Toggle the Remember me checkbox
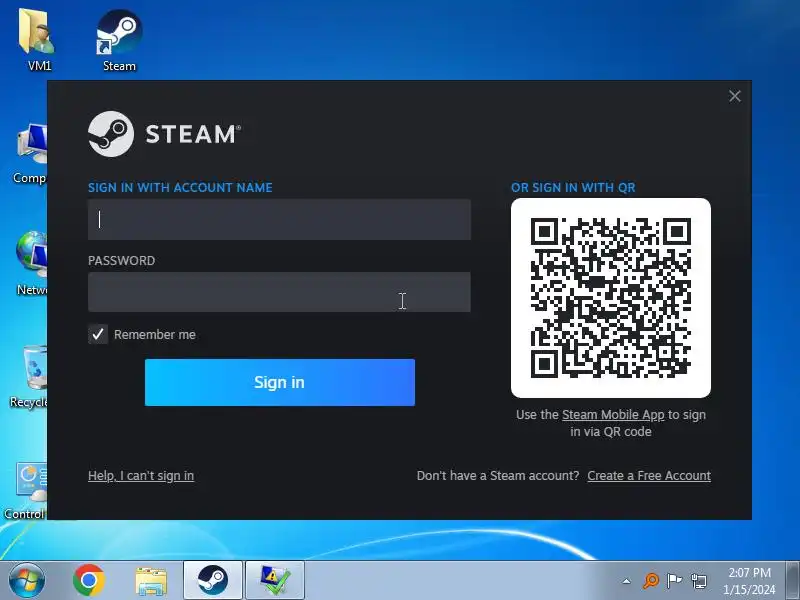Image resolution: width=800 pixels, height=600 pixels. pyautogui.click(x=98, y=334)
